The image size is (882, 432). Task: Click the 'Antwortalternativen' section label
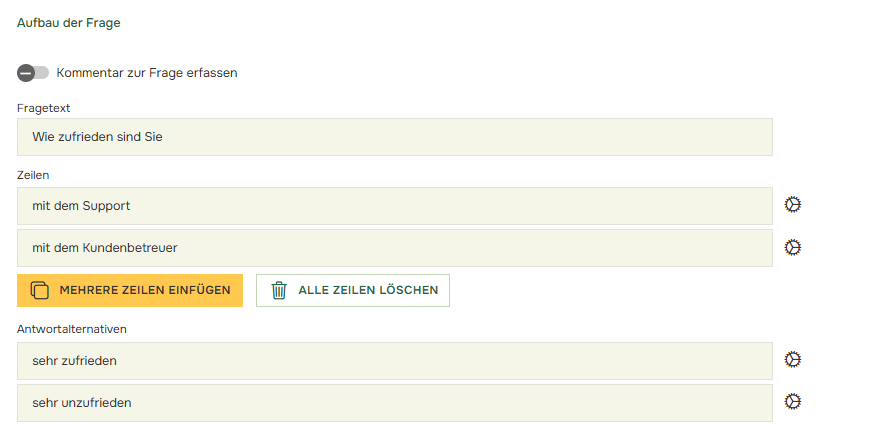[71, 328]
